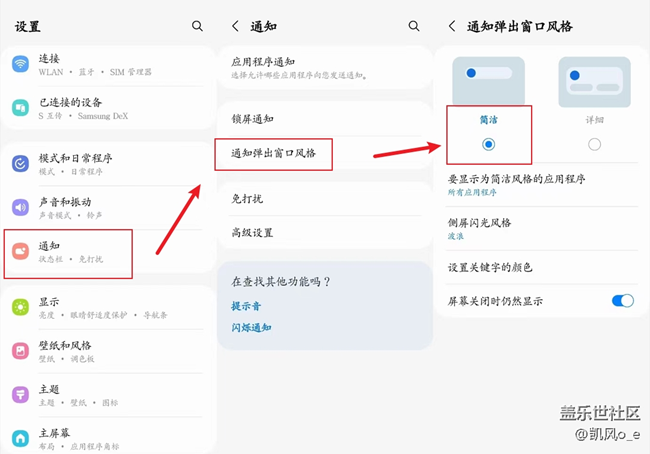Tap the 模式和日常程序 checkmark icon
Screen dimensions: 650x454
coord(20,164)
